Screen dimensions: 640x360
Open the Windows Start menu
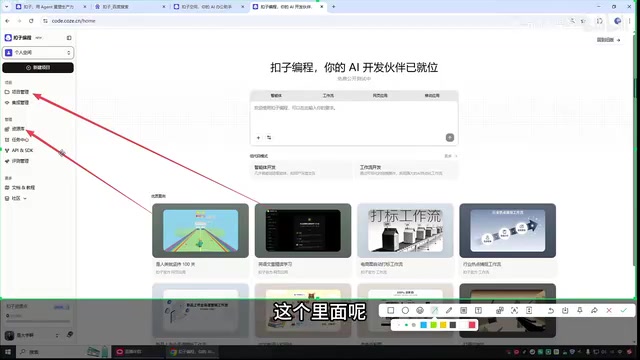click(x=8, y=352)
